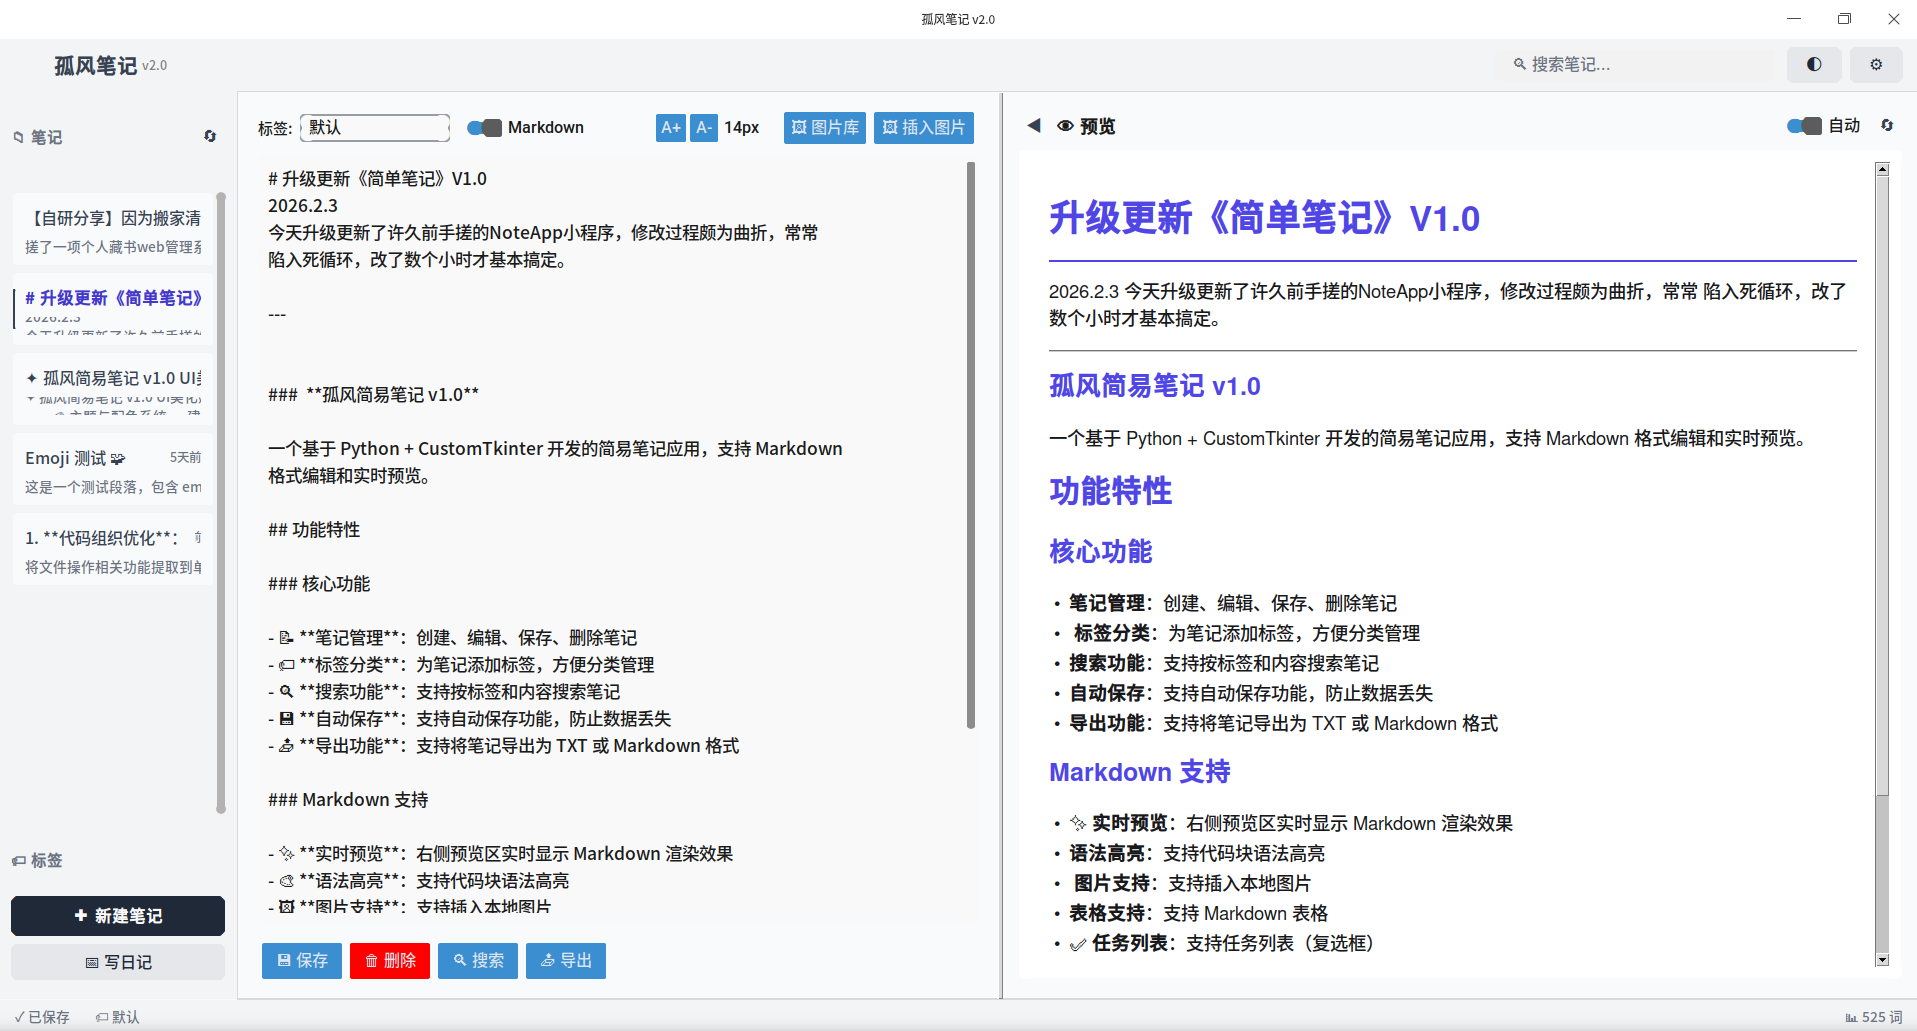Open the 默认 tag dropdown

(x=374, y=127)
